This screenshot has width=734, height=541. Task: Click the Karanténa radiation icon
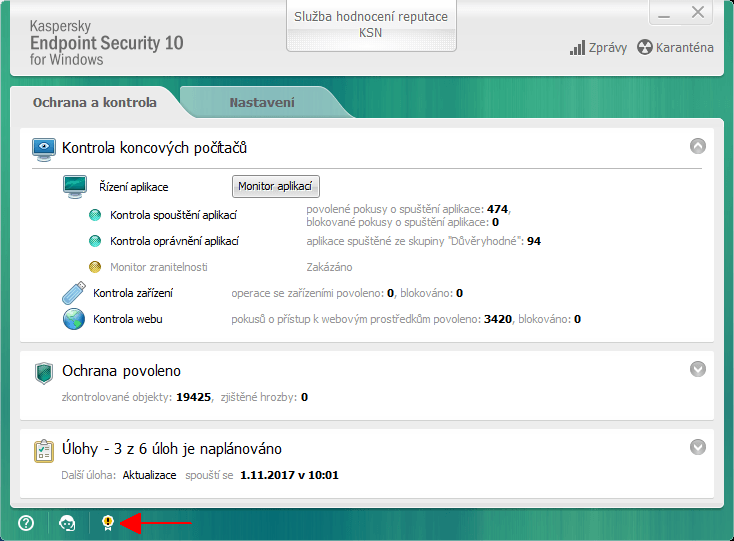[645, 47]
